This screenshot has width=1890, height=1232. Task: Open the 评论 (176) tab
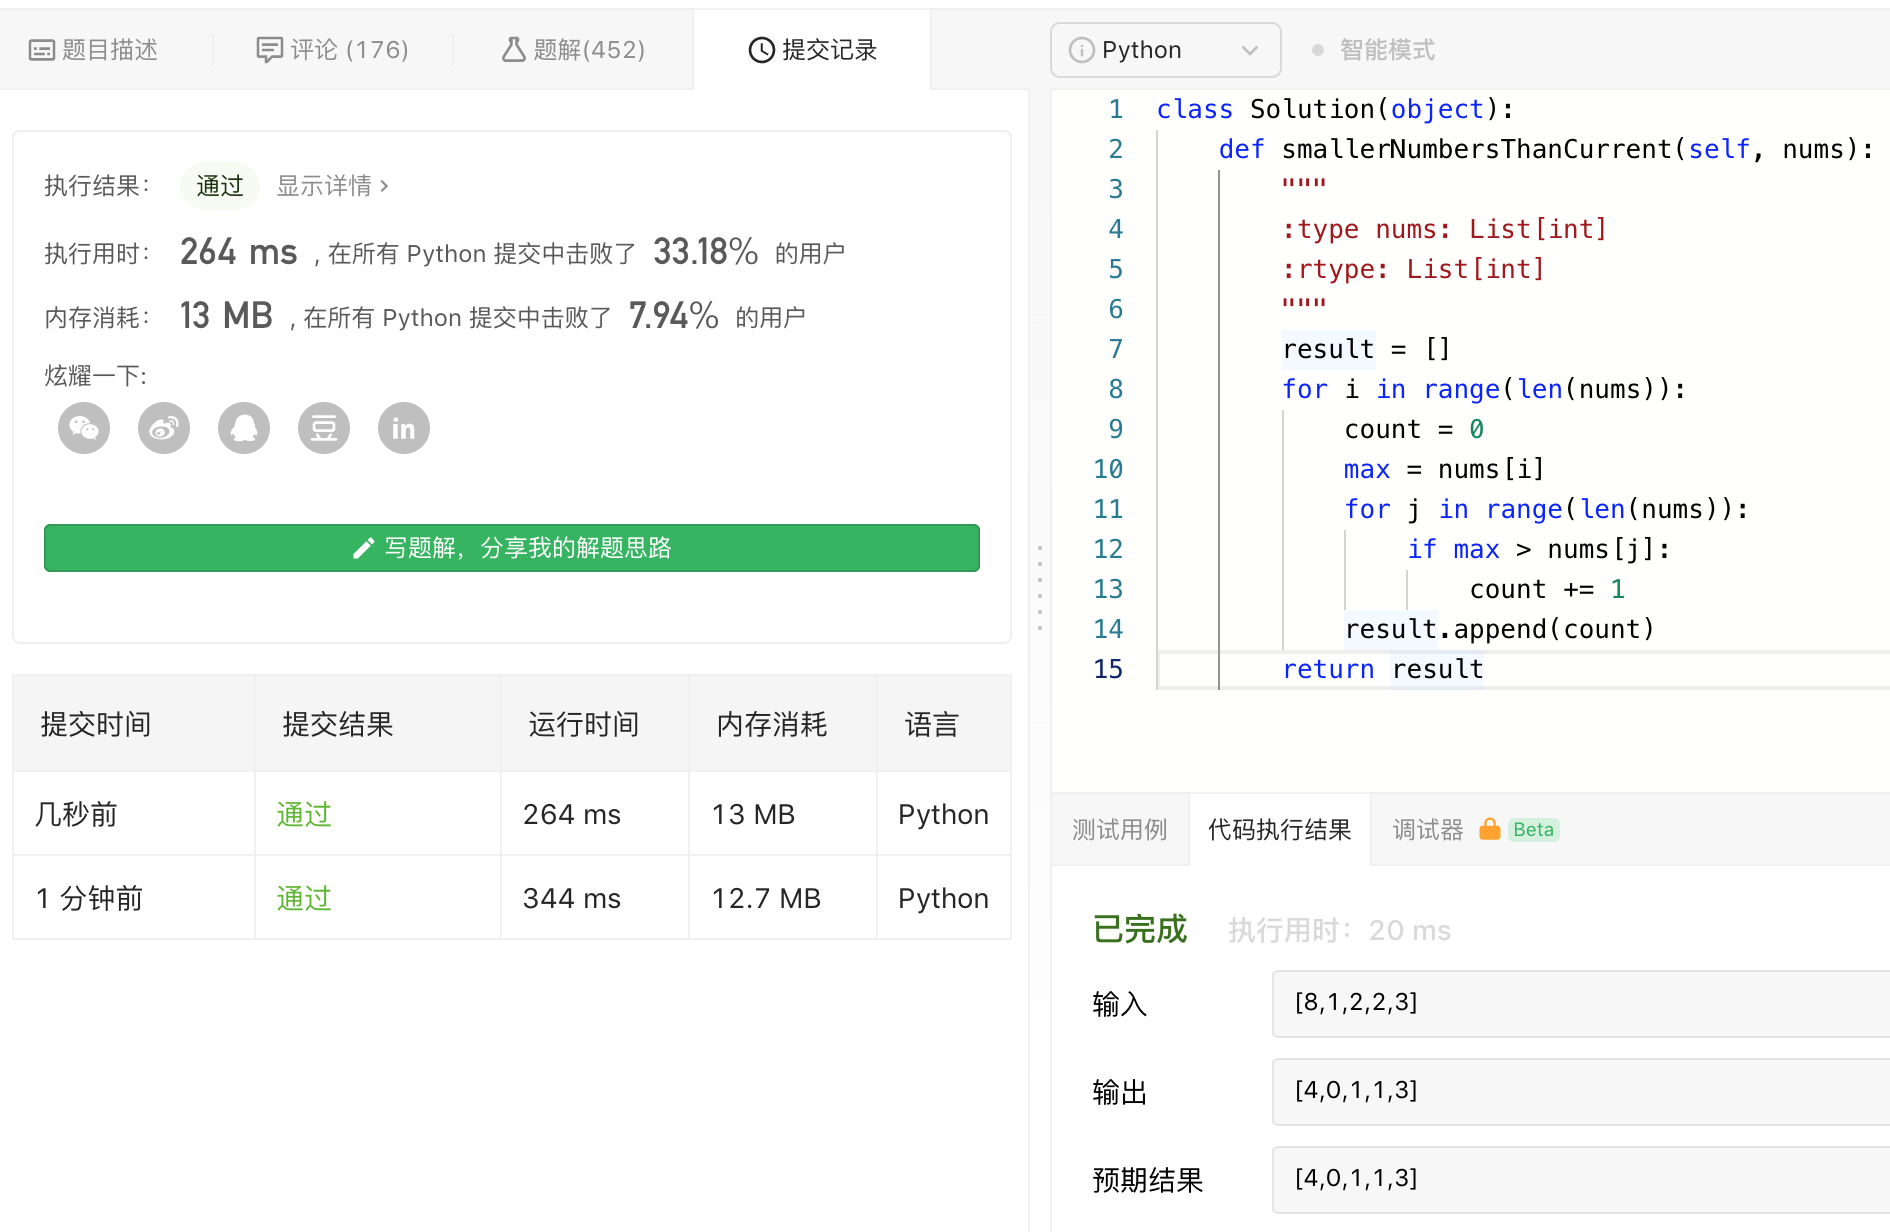point(333,50)
